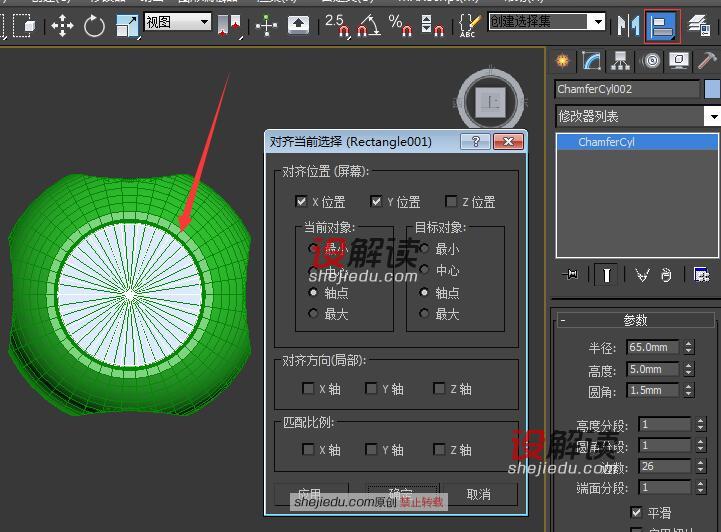This screenshot has height=532, width=721.
Task: Select 轴点 under 目标对象
Action: [x=424, y=292]
